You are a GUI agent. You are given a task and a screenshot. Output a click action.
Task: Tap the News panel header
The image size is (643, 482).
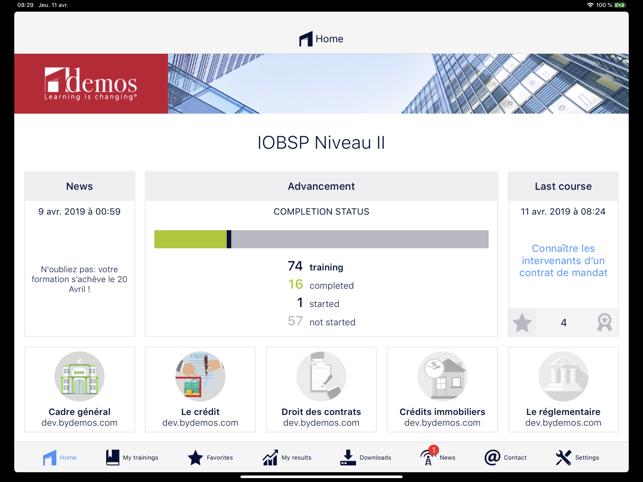(80, 186)
